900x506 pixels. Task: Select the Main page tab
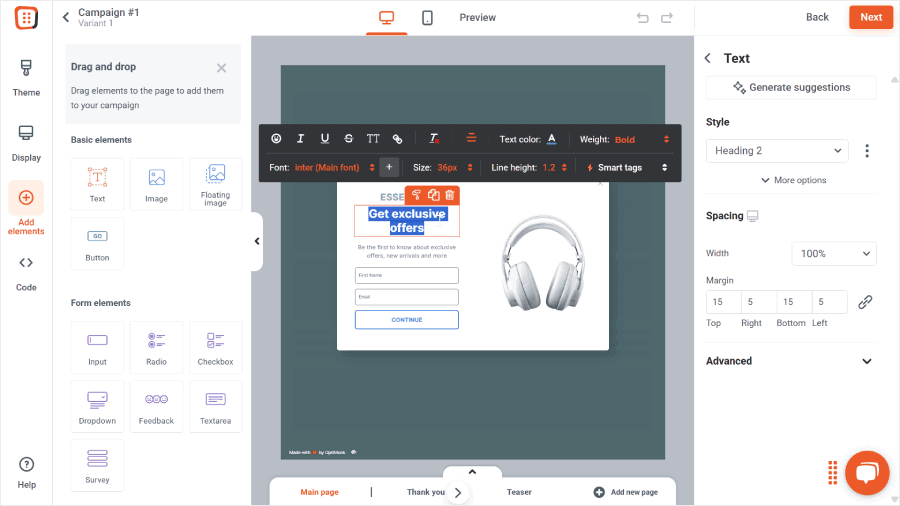point(320,492)
